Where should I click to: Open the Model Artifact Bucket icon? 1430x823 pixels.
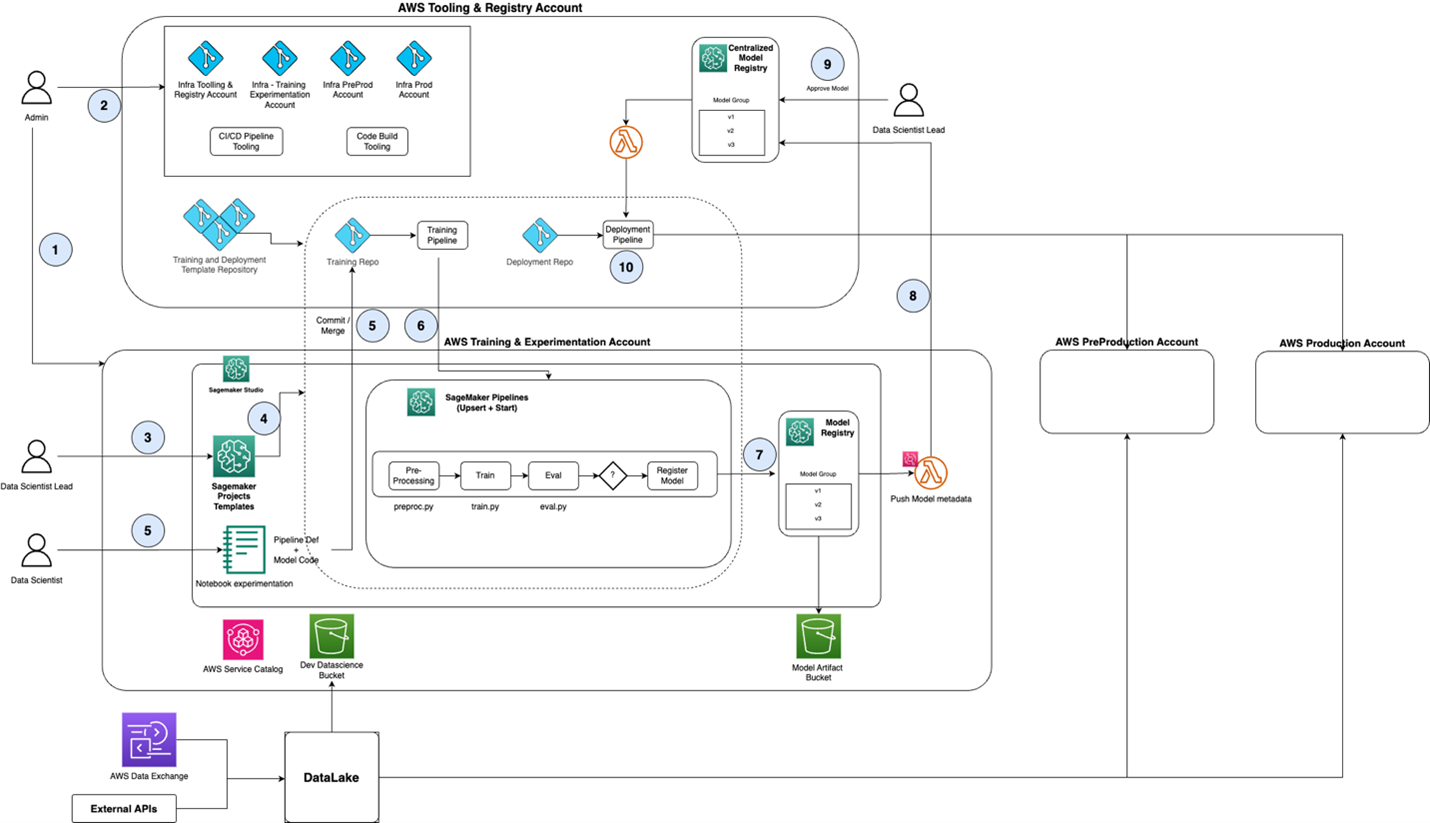[819, 637]
